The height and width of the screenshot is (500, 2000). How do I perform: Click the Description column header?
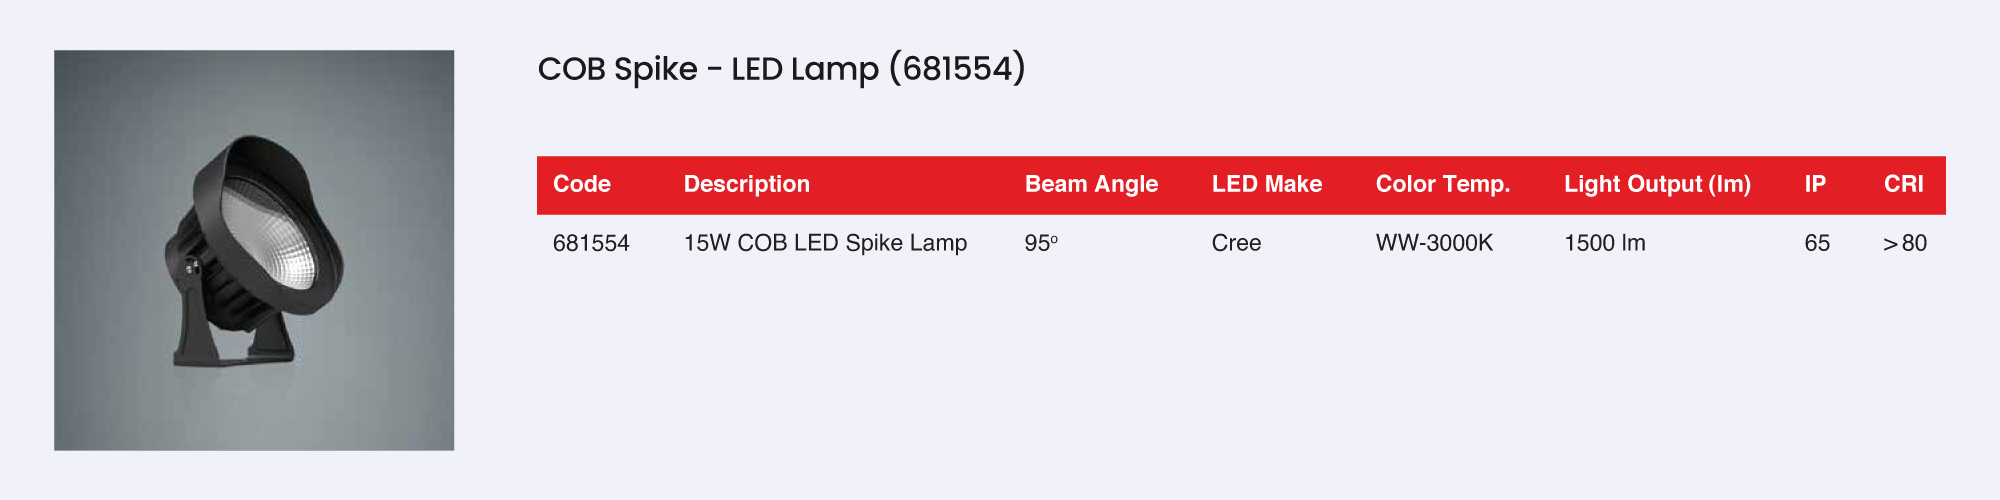pos(746,184)
